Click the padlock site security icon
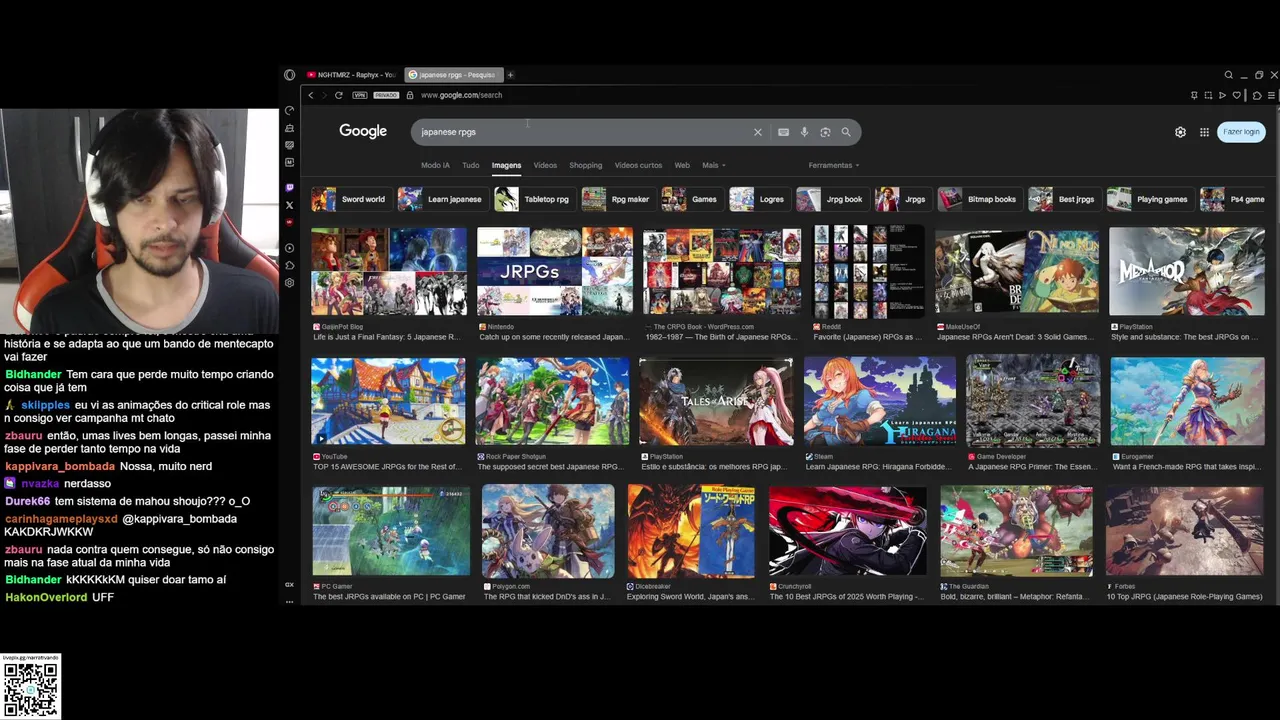The image size is (1280, 720). click(x=410, y=95)
